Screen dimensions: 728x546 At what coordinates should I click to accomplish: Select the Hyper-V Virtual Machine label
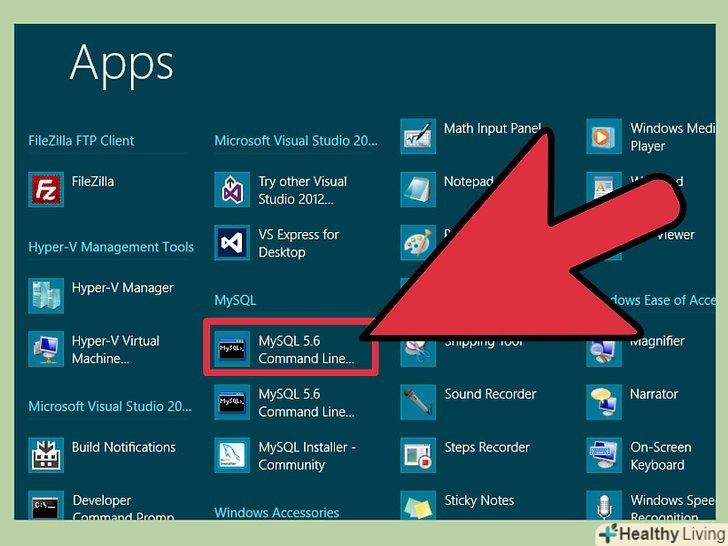click(116, 350)
